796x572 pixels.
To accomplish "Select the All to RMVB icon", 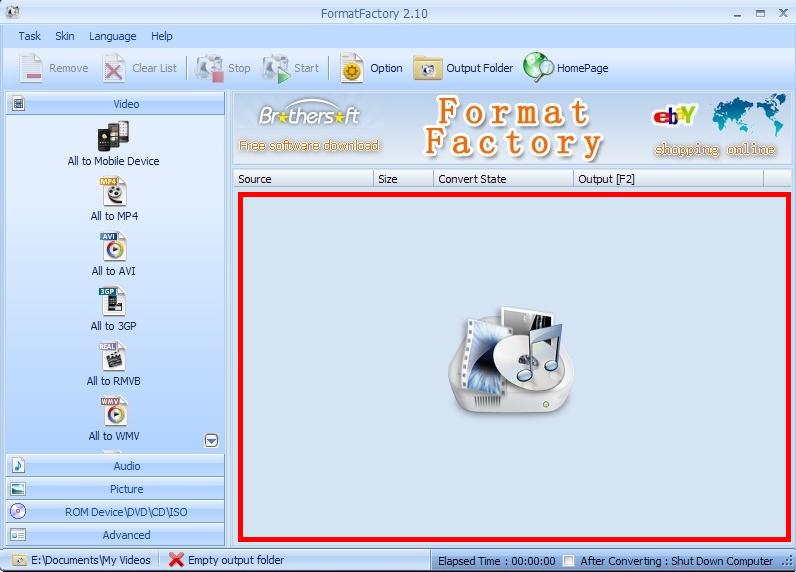I will tap(113, 356).
